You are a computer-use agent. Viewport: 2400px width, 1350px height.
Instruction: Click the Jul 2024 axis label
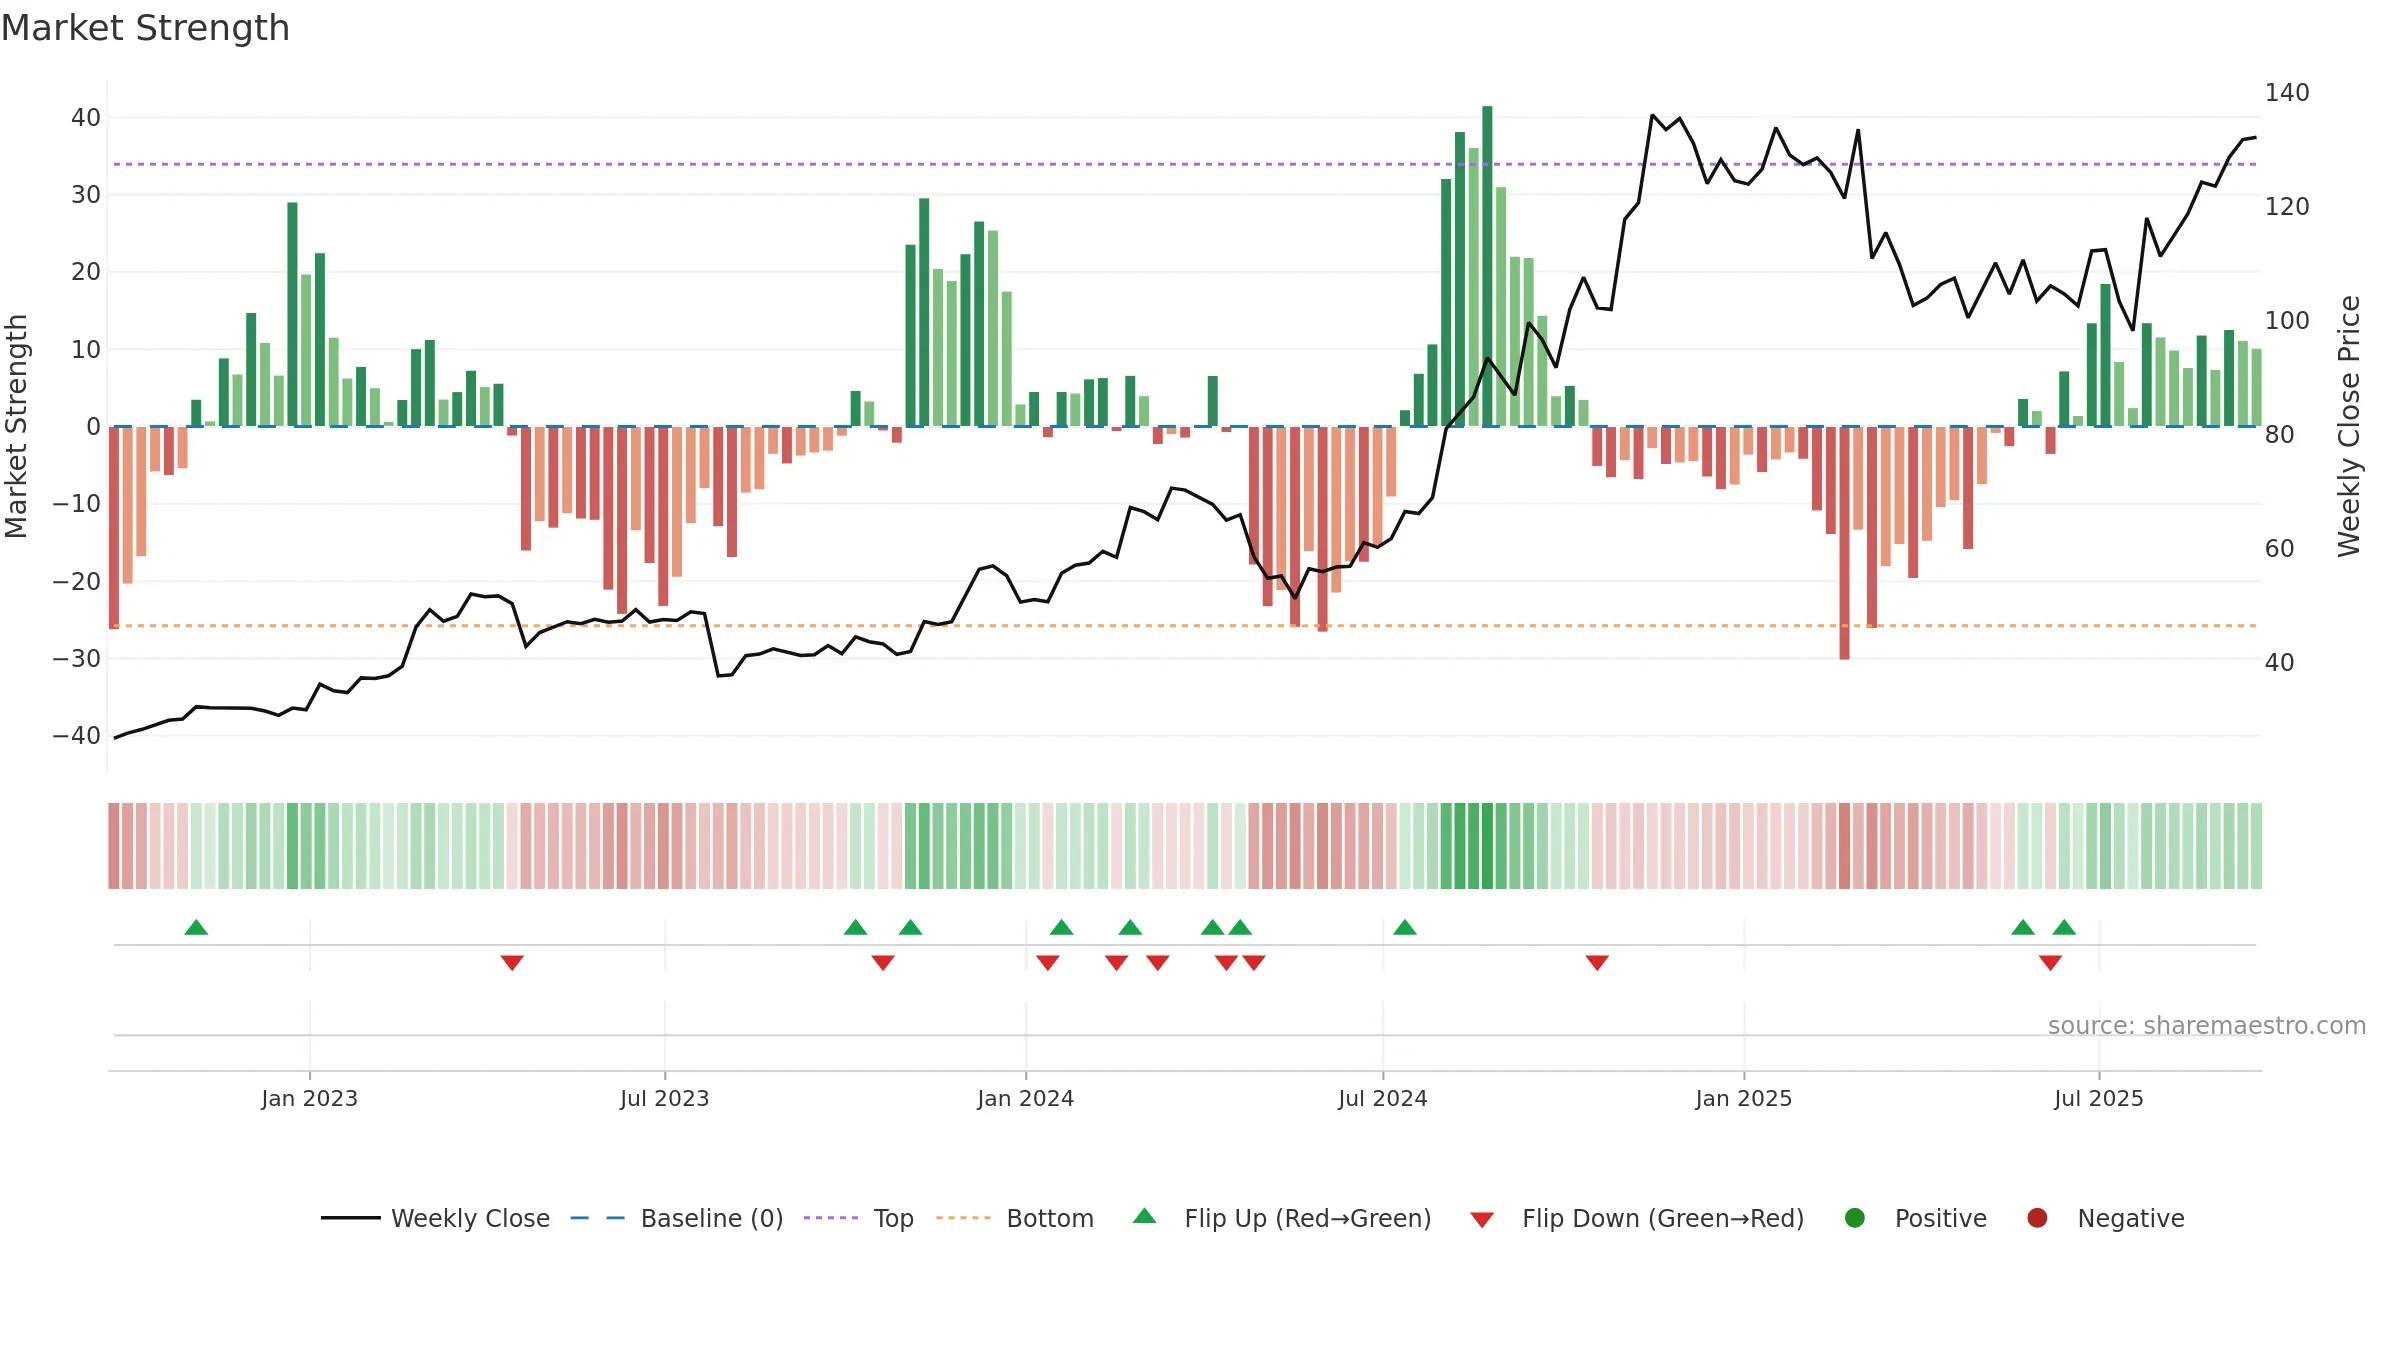pos(1383,1099)
